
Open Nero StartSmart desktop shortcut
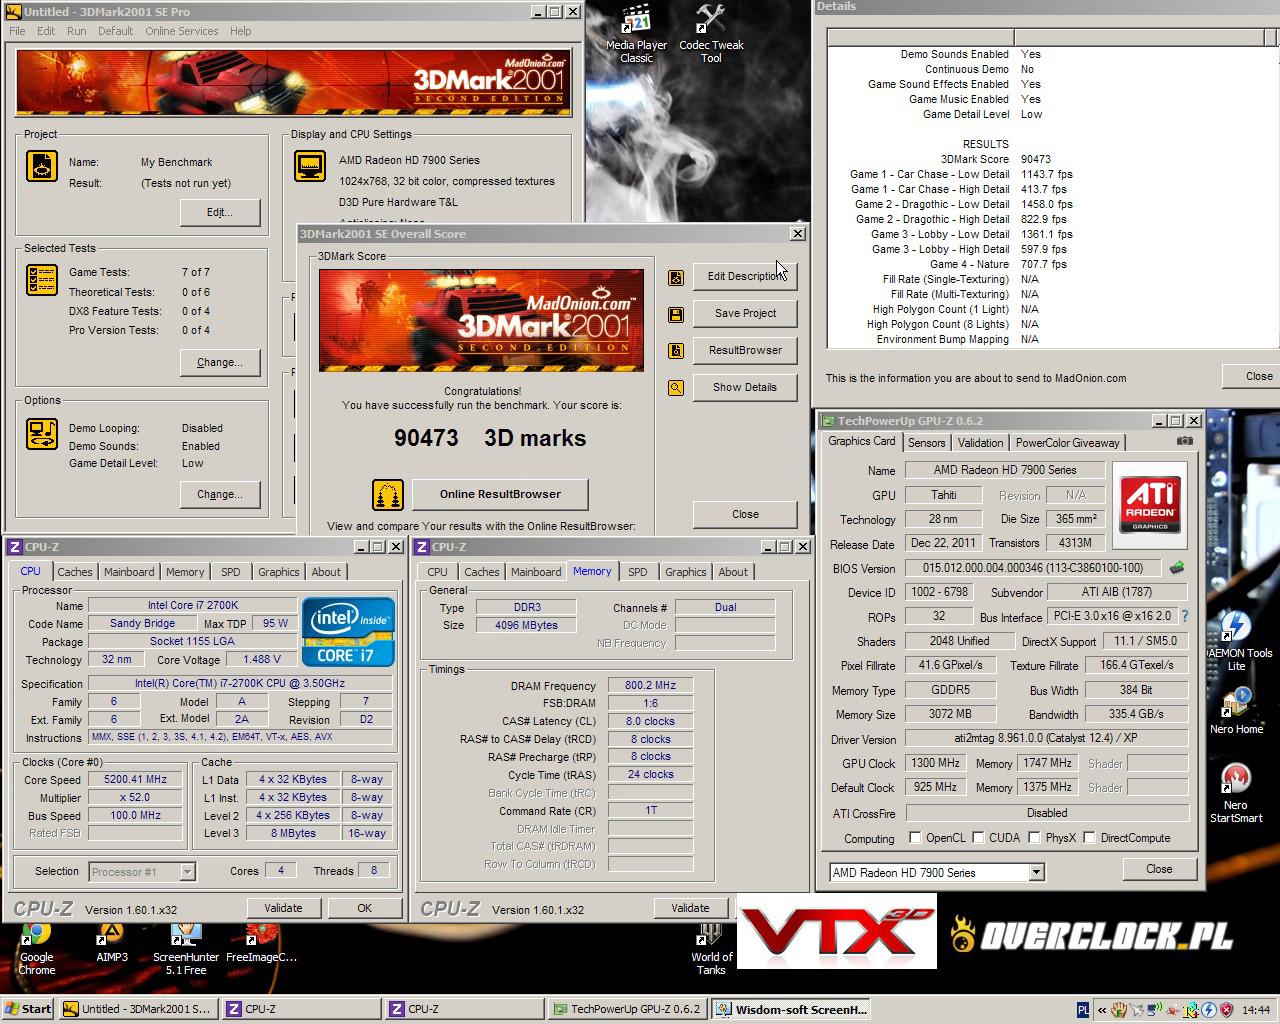pos(1236,794)
